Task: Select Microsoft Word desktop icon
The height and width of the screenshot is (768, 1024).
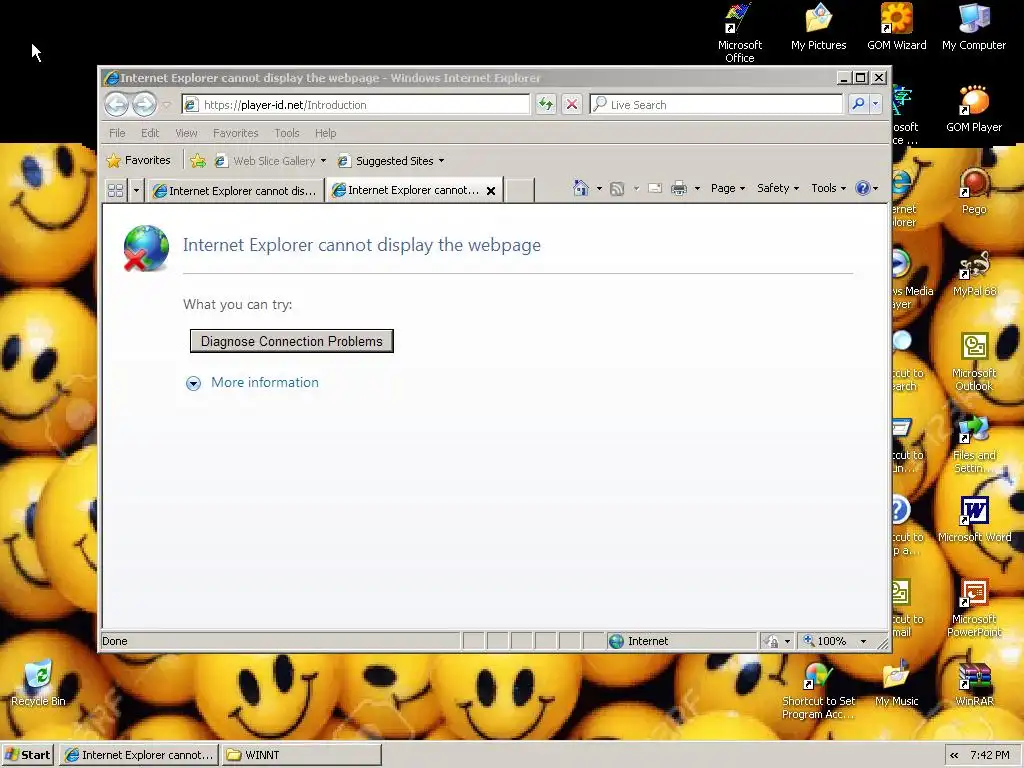Action: [974, 520]
